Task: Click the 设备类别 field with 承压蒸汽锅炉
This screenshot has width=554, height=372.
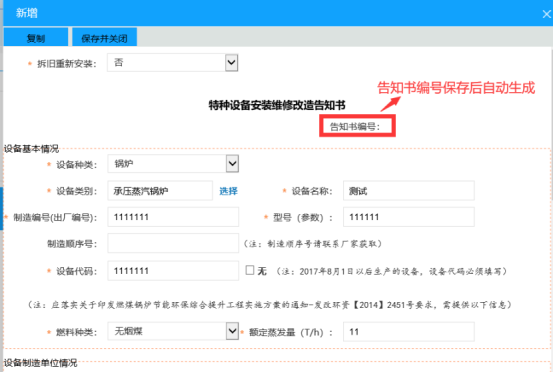Action: click(x=160, y=191)
